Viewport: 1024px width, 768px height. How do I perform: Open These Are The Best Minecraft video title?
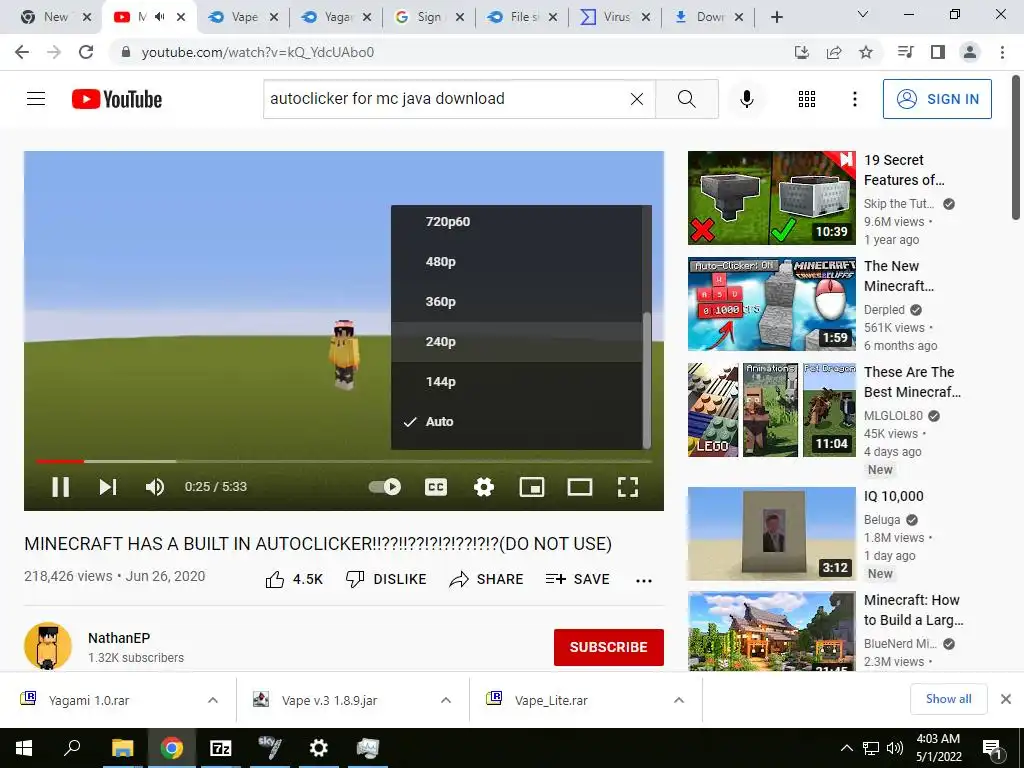pos(912,382)
